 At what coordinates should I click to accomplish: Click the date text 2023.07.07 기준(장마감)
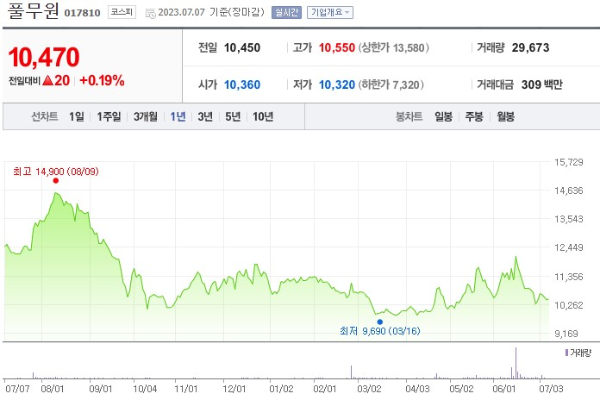click(x=211, y=12)
